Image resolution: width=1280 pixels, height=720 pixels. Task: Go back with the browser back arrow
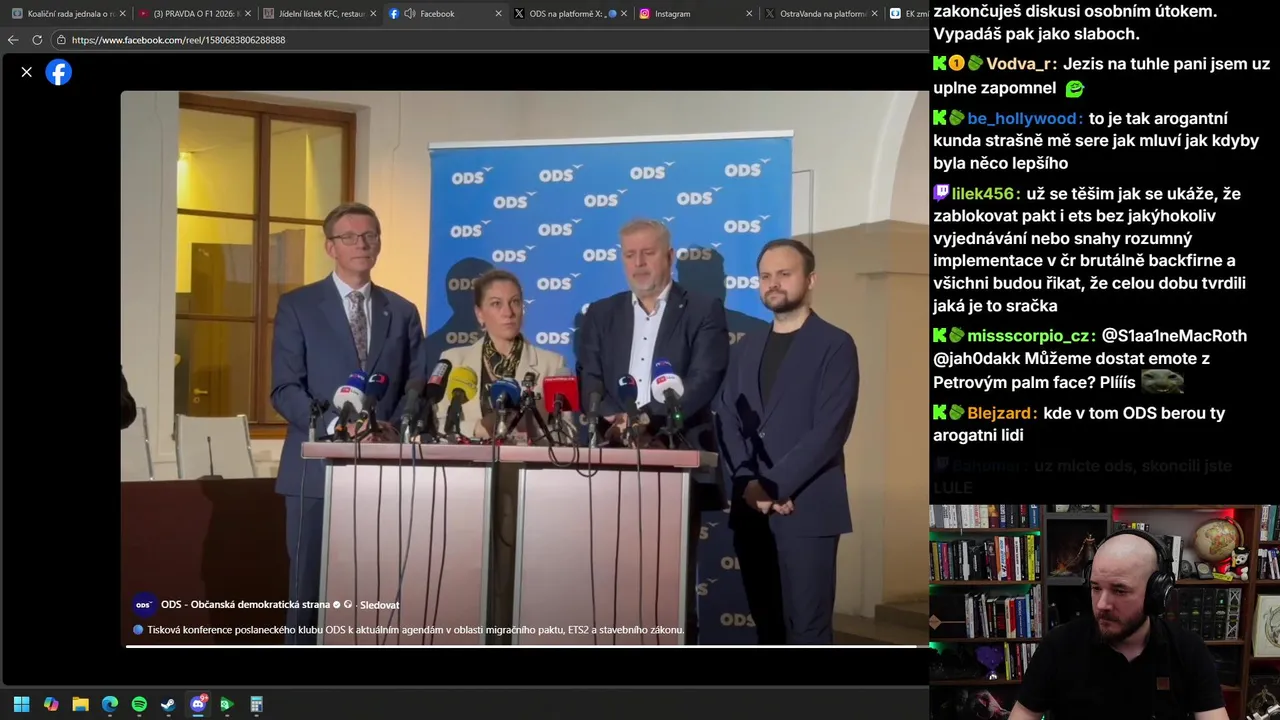13,40
